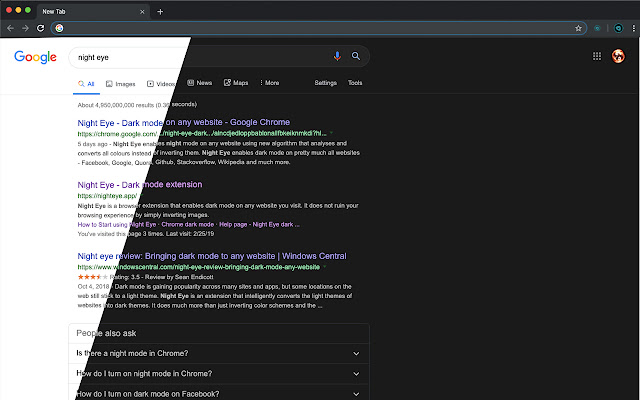
Task: Switch to the Maps results tab
Action: [236, 83]
